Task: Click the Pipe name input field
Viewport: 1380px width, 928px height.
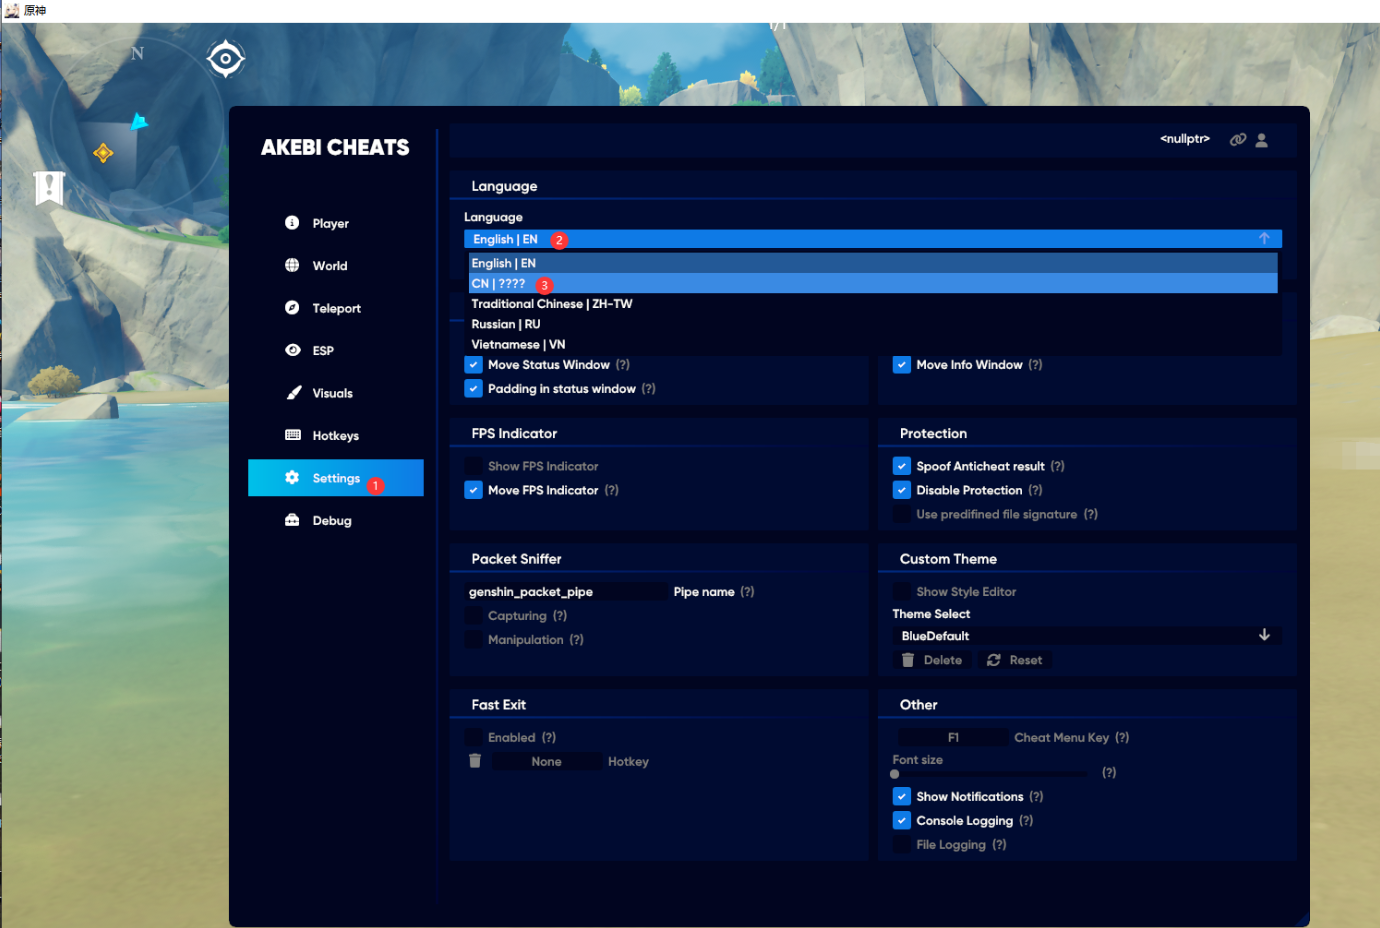Action: [x=566, y=592]
